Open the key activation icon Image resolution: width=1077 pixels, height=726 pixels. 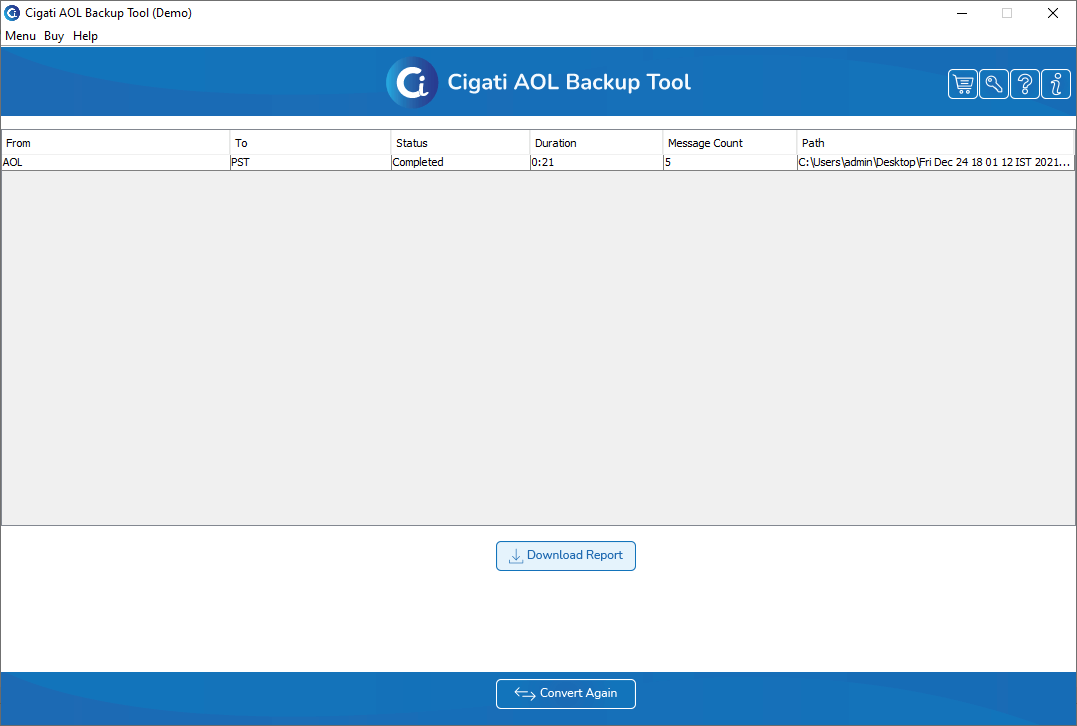coord(994,84)
